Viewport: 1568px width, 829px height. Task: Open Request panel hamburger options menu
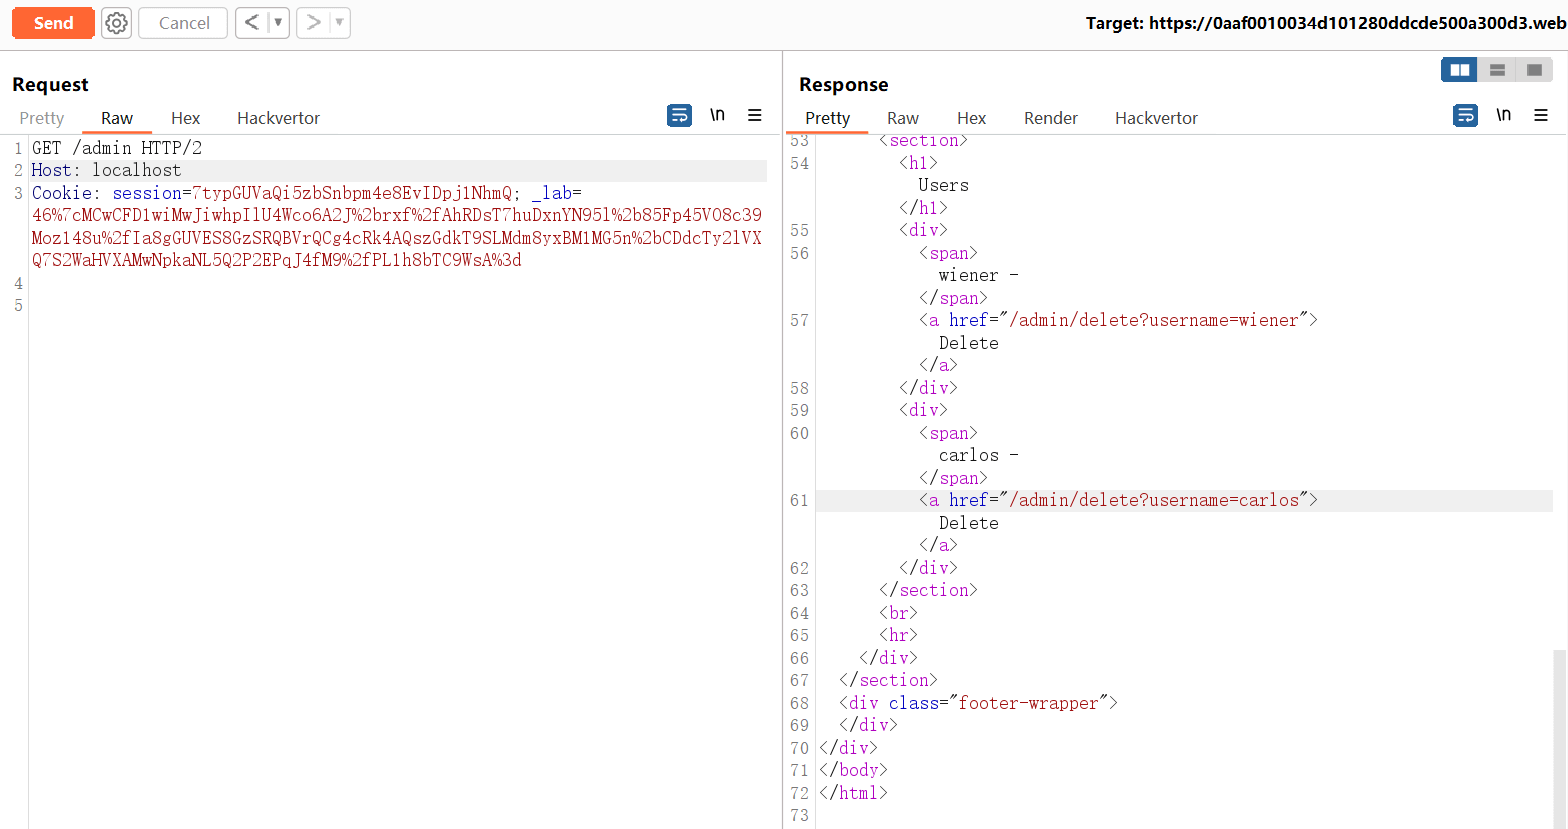755,116
